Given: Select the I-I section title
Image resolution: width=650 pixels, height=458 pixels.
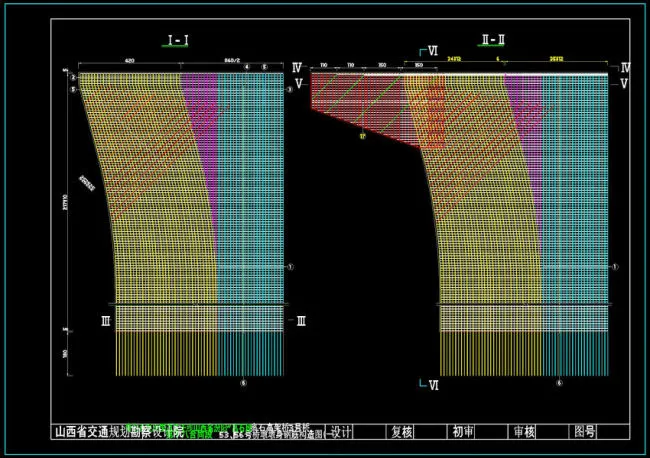Looking at the screenshot, I should [x=181, y=41].
